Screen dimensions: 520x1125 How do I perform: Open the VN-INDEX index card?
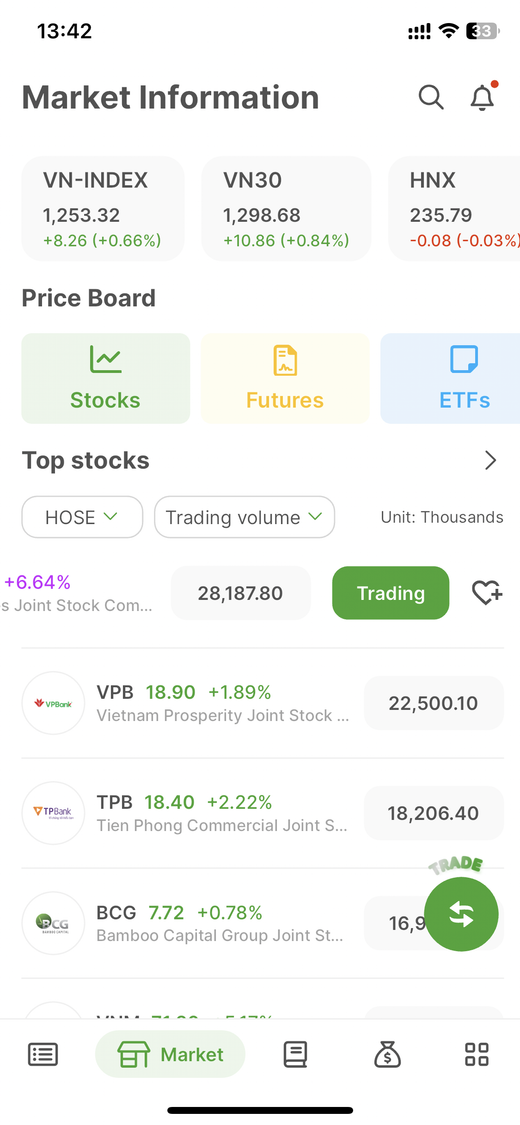click(103, 208)
